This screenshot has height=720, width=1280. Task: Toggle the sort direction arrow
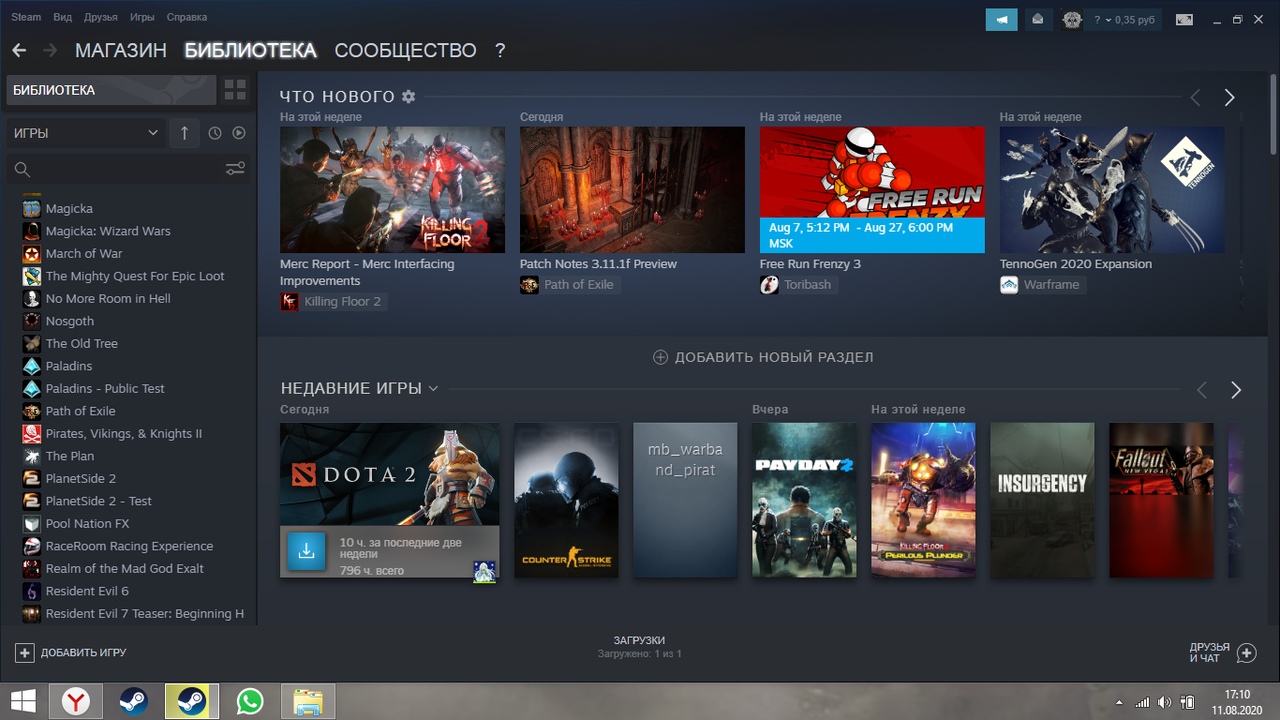point(184,133)
